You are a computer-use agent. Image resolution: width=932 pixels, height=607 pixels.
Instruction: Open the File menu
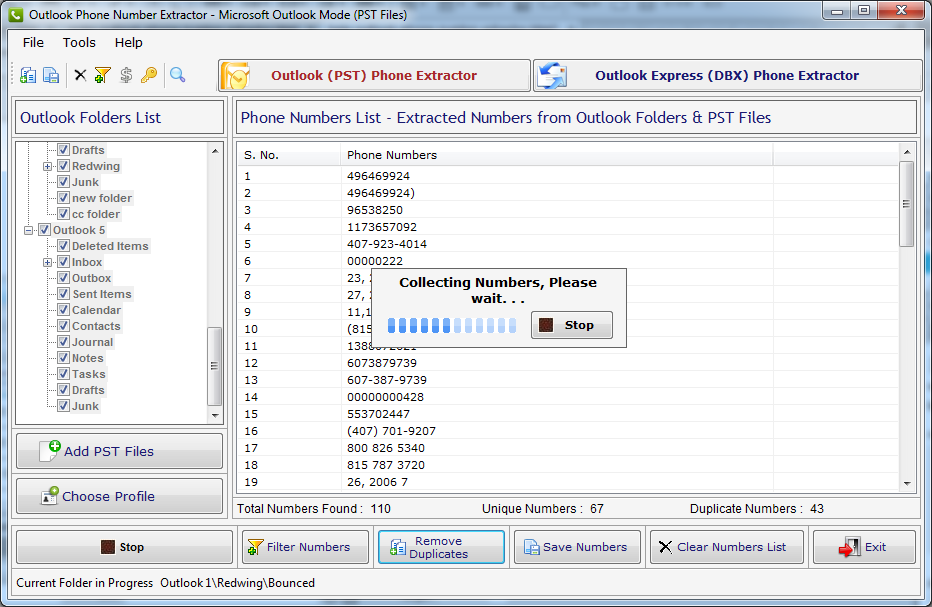[x=33, y=43]
